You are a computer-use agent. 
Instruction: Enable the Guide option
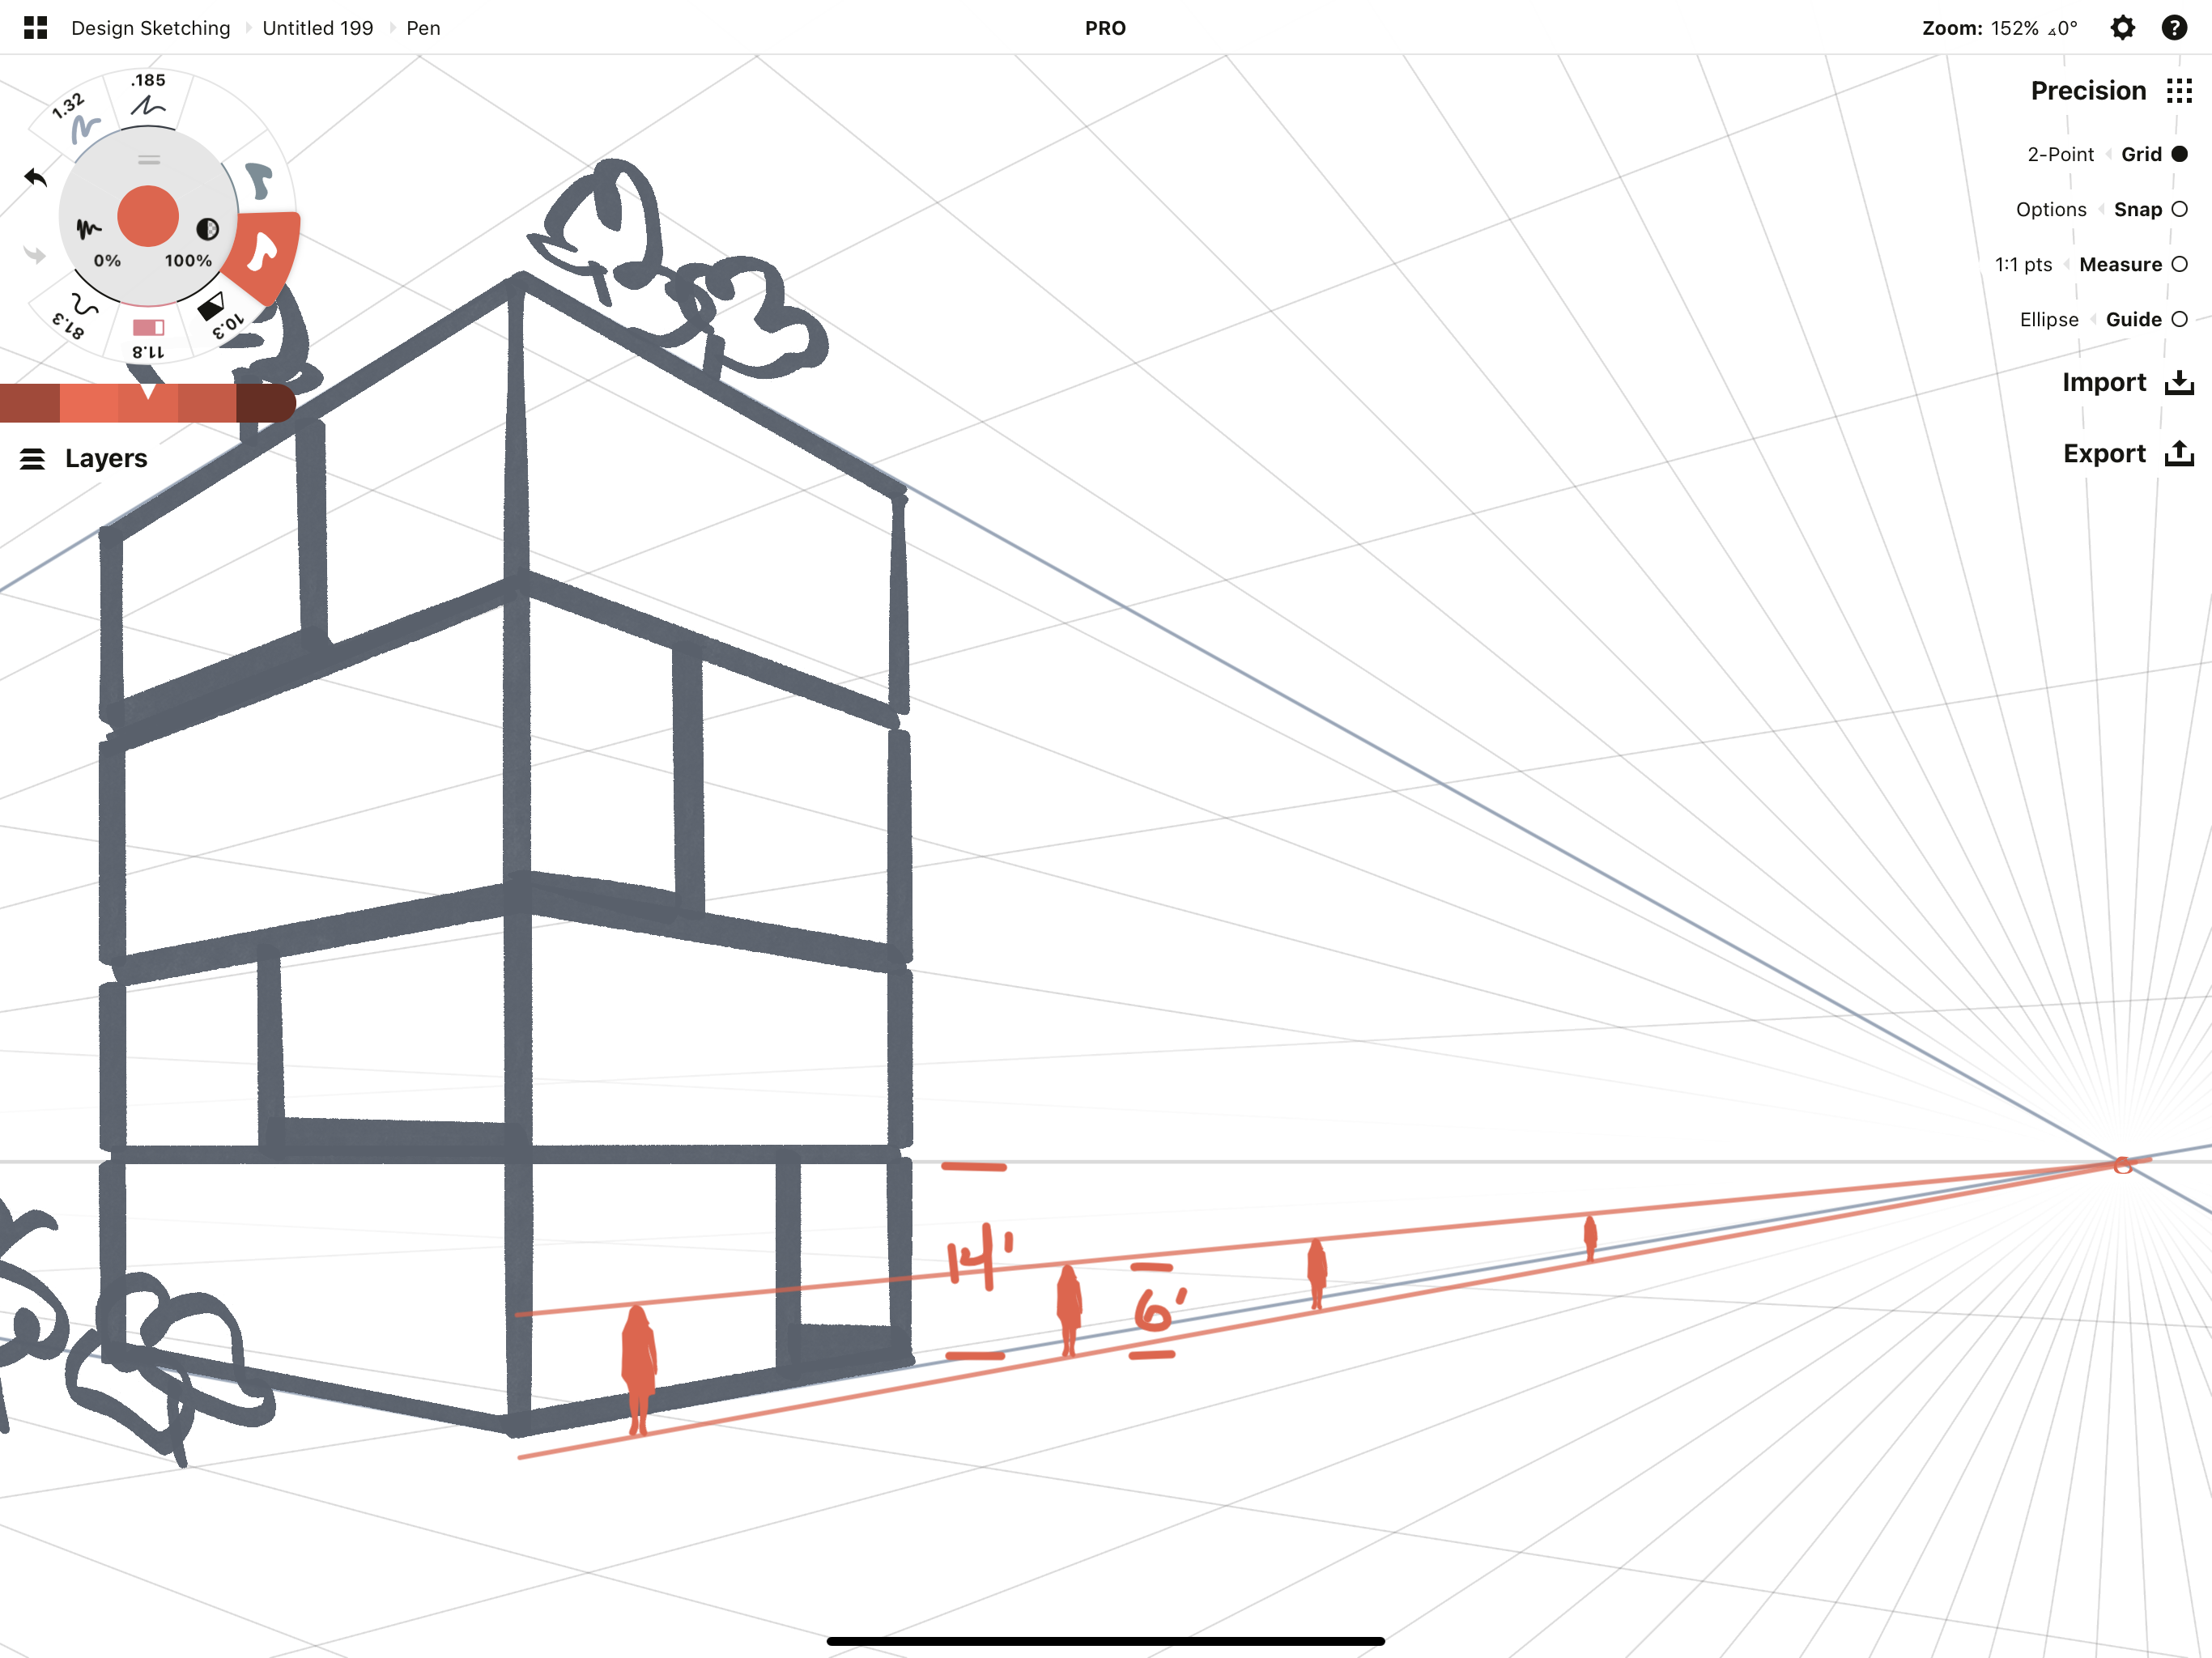tap(2177, 319)
